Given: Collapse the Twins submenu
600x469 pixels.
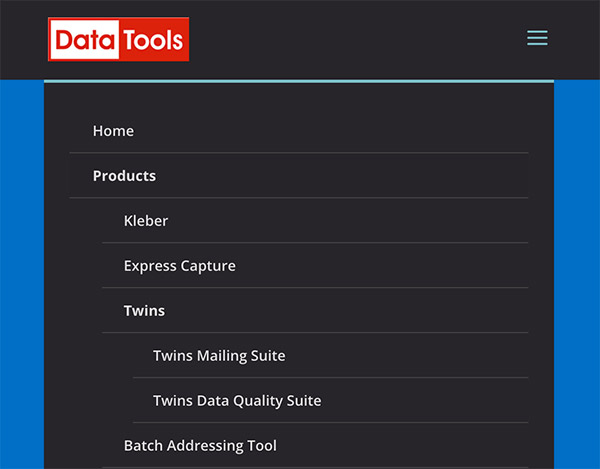Looking at the screenshot, I should click(144, 311).
